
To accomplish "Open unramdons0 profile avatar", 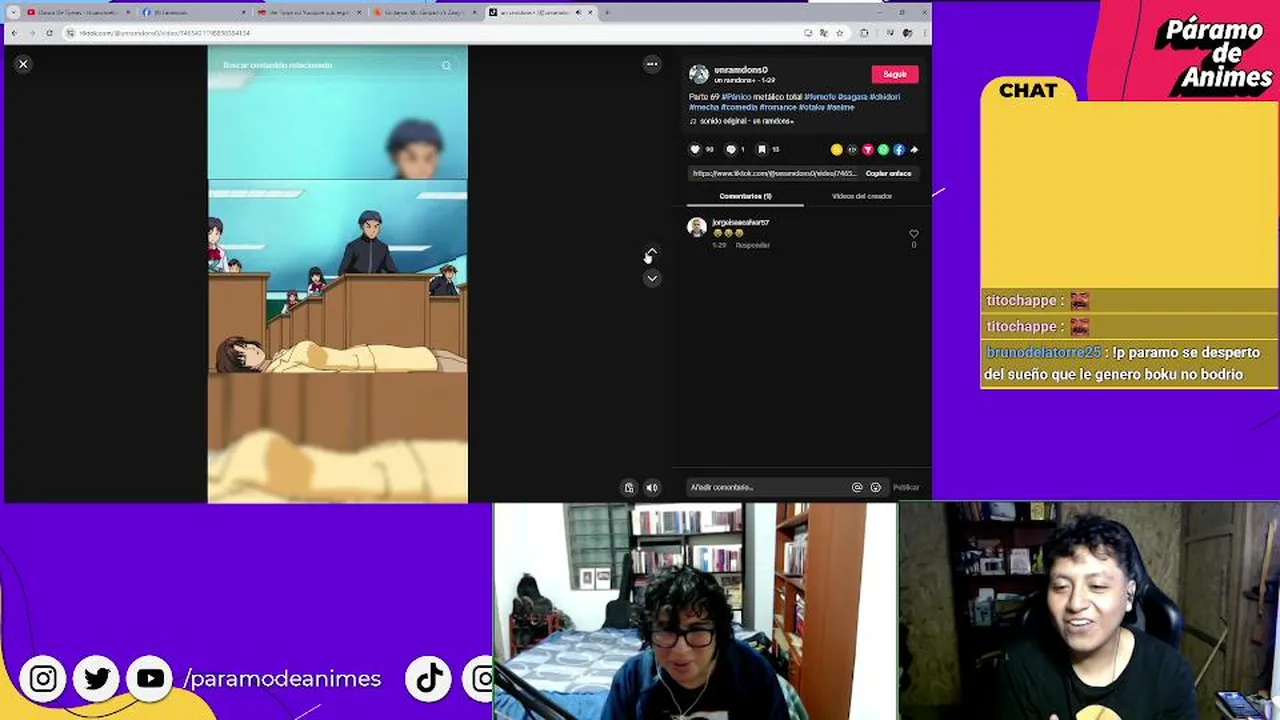I will pyautogui.click(x=698, y=74).
